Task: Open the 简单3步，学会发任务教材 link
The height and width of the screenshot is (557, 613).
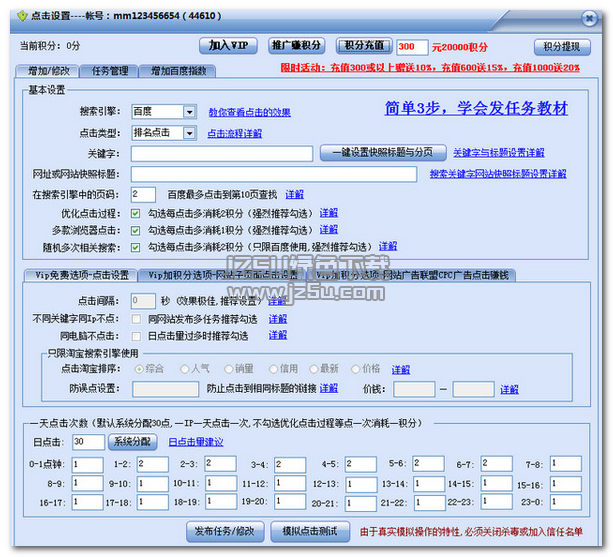Action: pyautogui.click(x=476, y=108)
